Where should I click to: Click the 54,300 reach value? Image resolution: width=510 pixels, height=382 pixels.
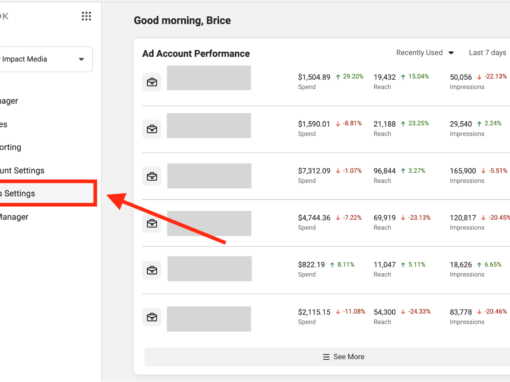384,312
